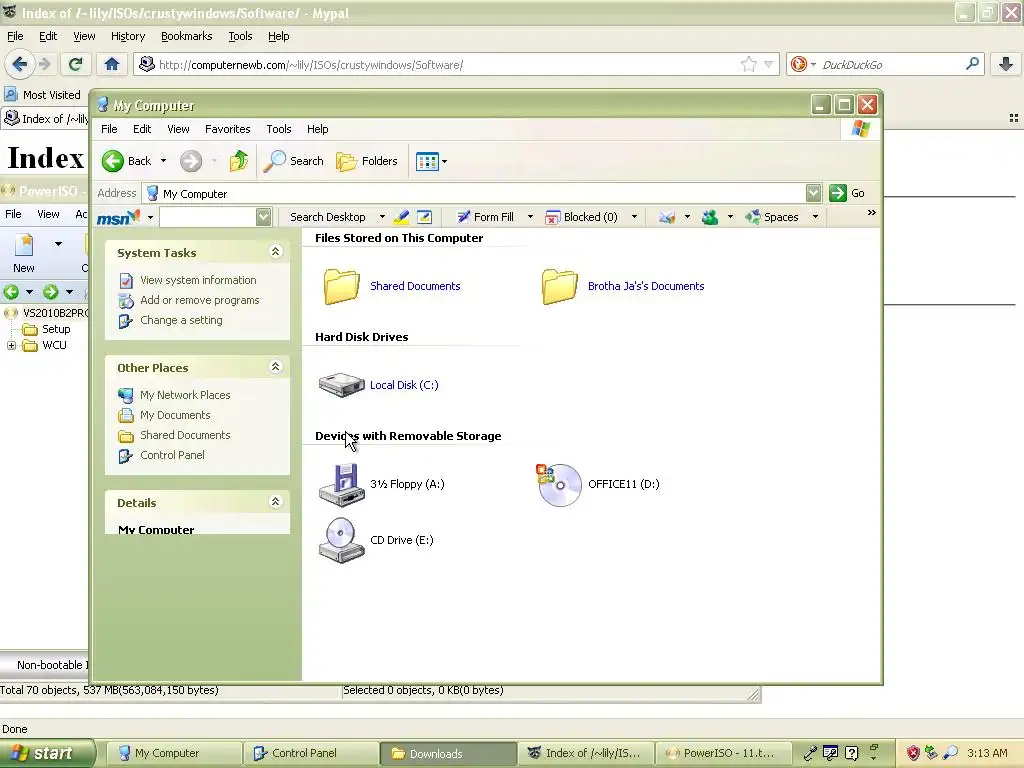The height and width of the screenshot is (768, 1024).
Task: Expand the WCU tree node in PowerISO
Action: (11, 345)
